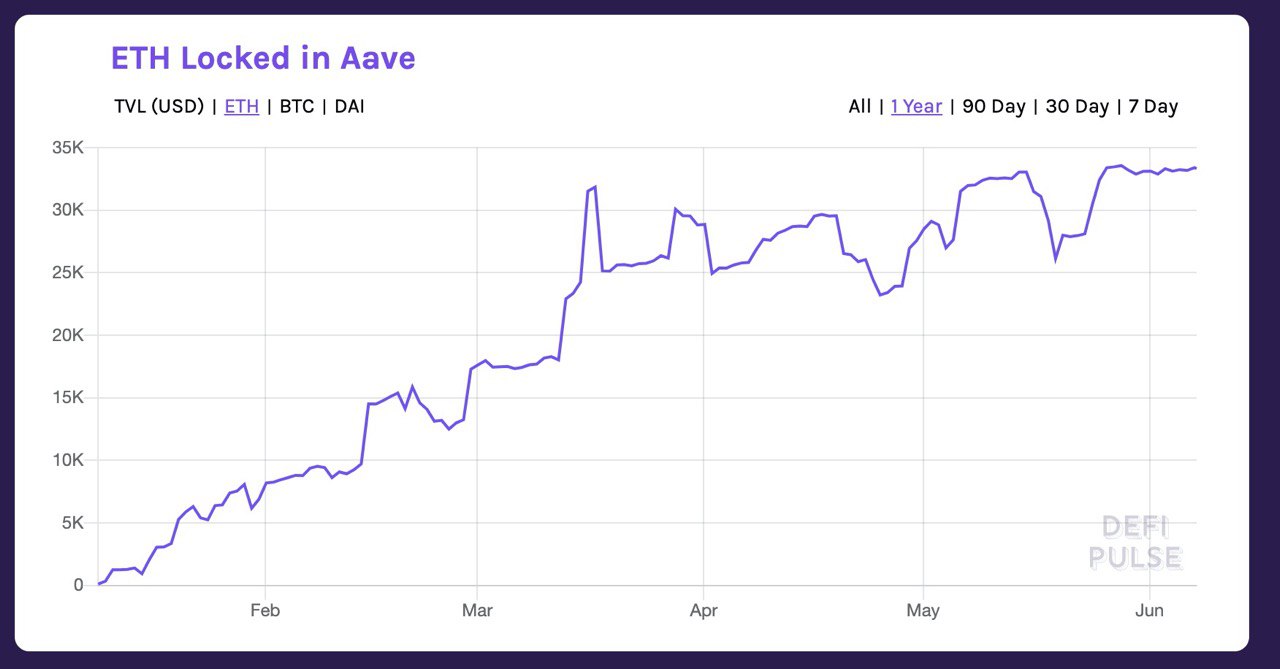Click the 25K y-axis label
Screen dimensions: 1280x669
(68, 273)
